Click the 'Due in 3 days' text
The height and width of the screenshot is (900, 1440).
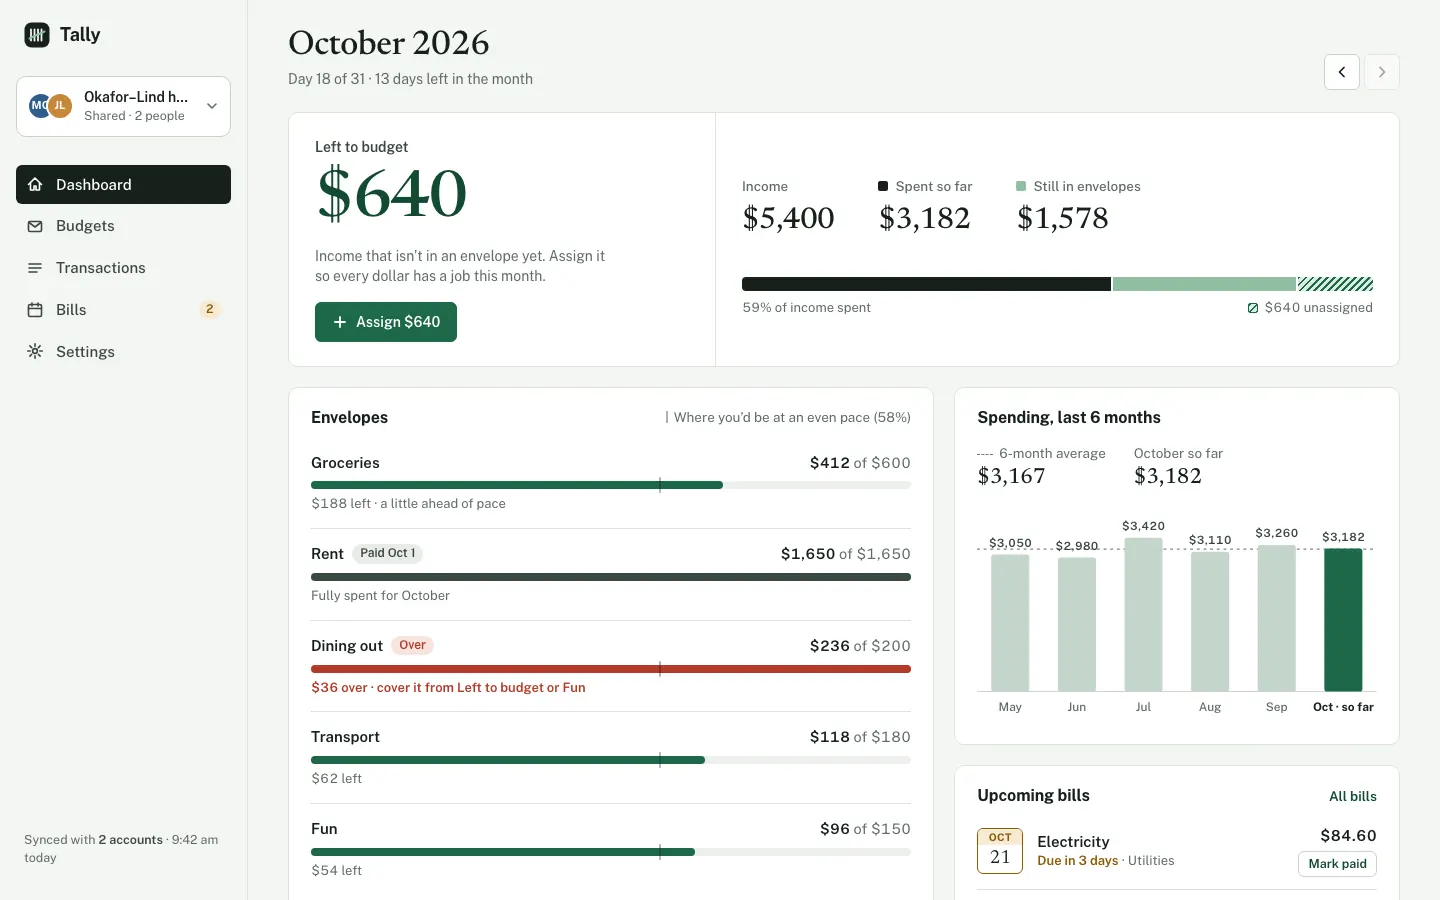[x=1078, y=861]
